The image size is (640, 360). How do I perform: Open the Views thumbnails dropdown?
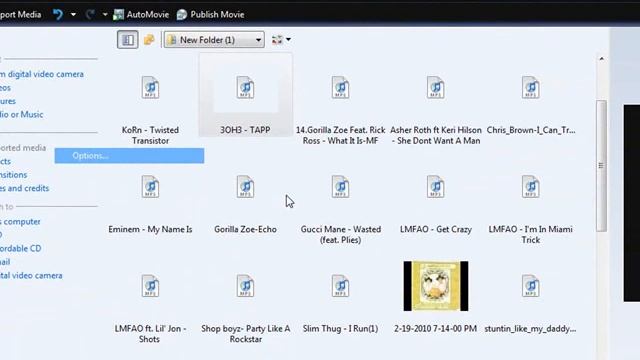(x=281, y=40)
